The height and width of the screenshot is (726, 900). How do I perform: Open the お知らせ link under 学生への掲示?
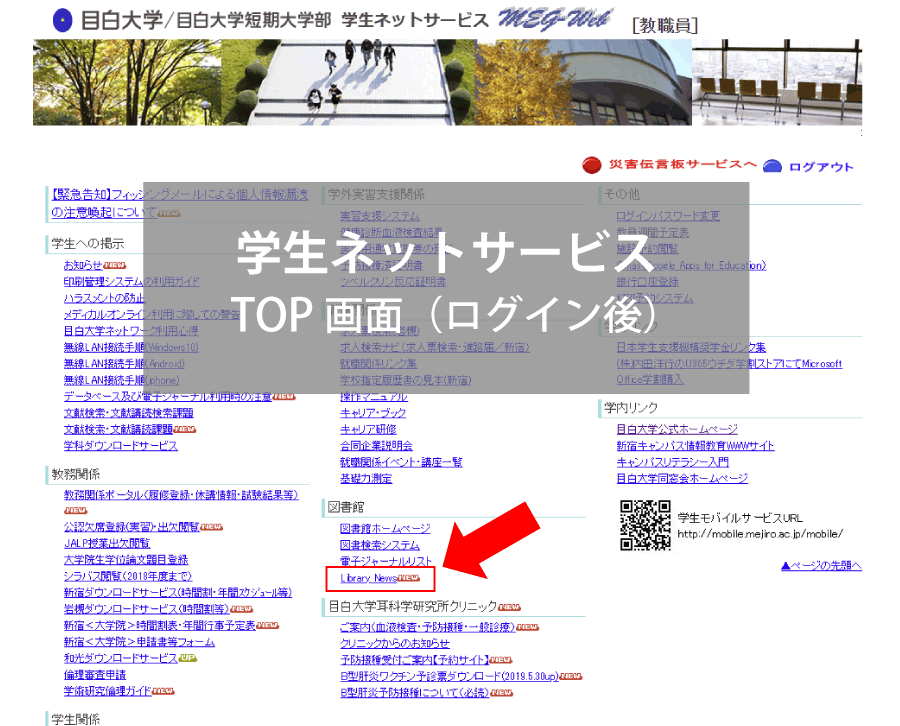tap(83, 265)
